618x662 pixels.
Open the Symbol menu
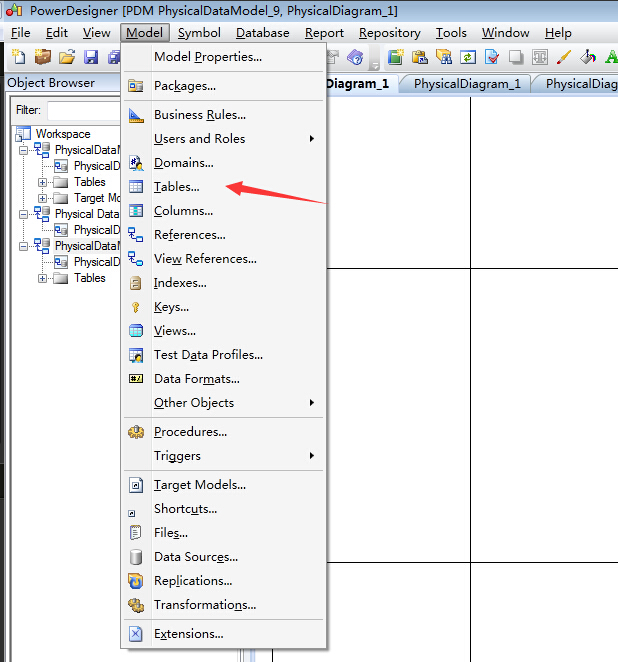(x=199, y=33)
